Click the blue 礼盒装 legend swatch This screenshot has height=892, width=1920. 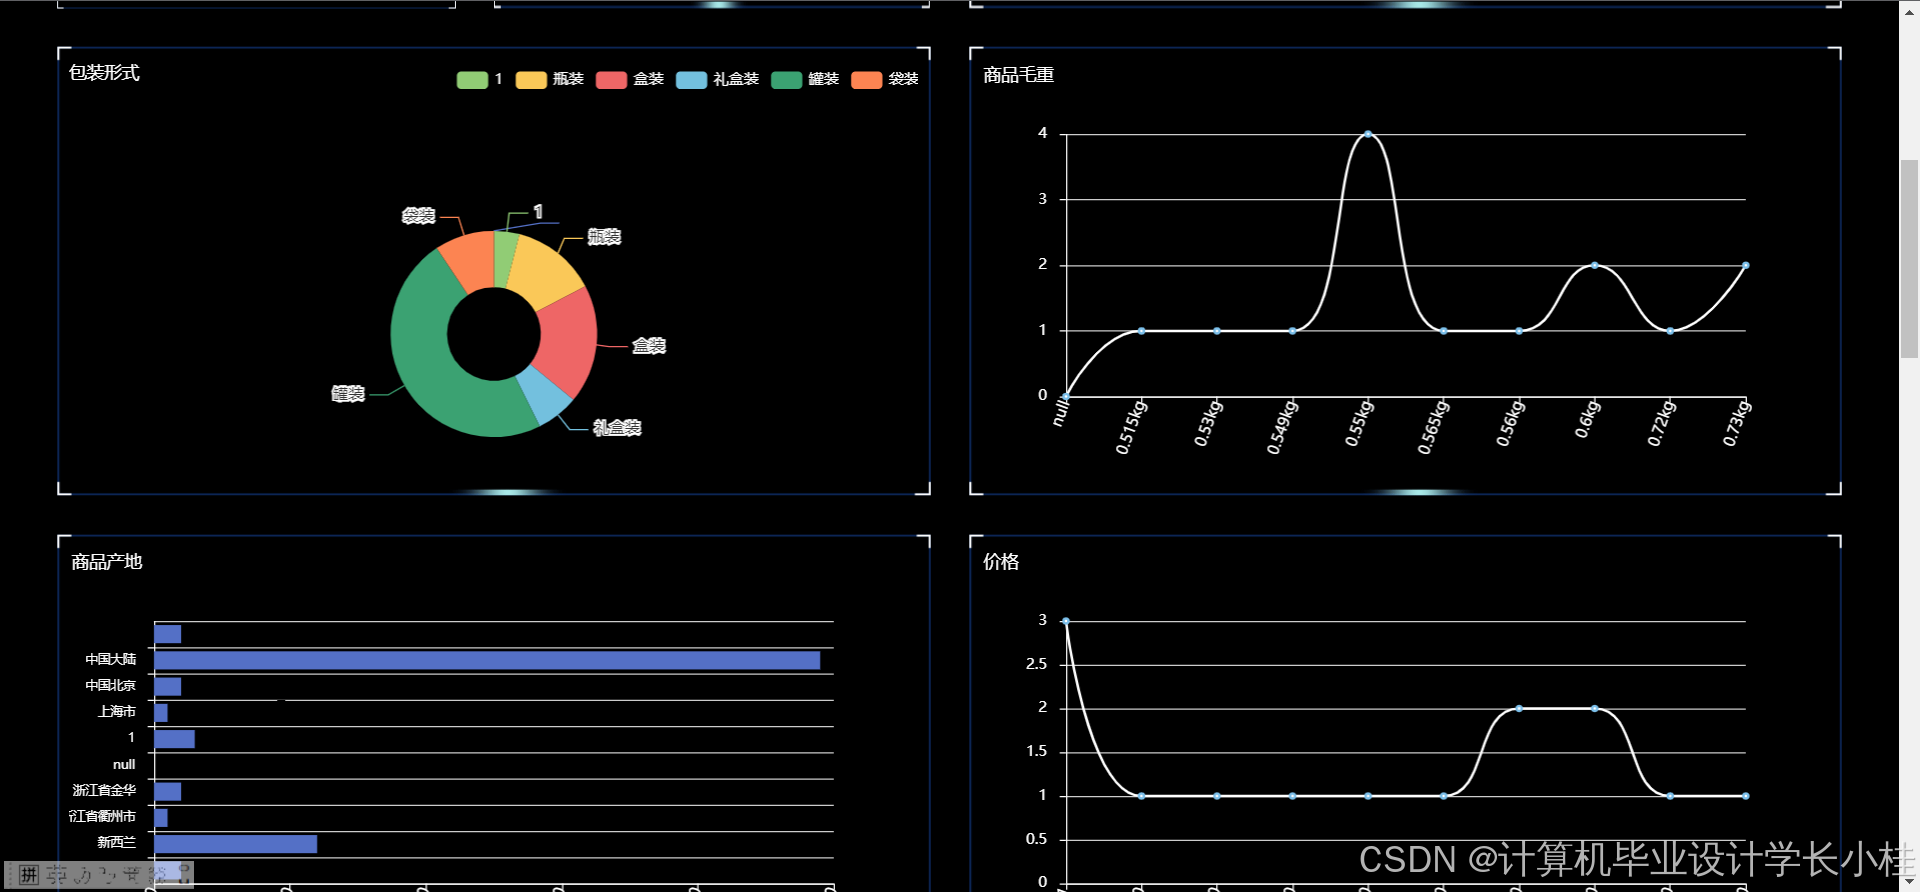point(691,80)
